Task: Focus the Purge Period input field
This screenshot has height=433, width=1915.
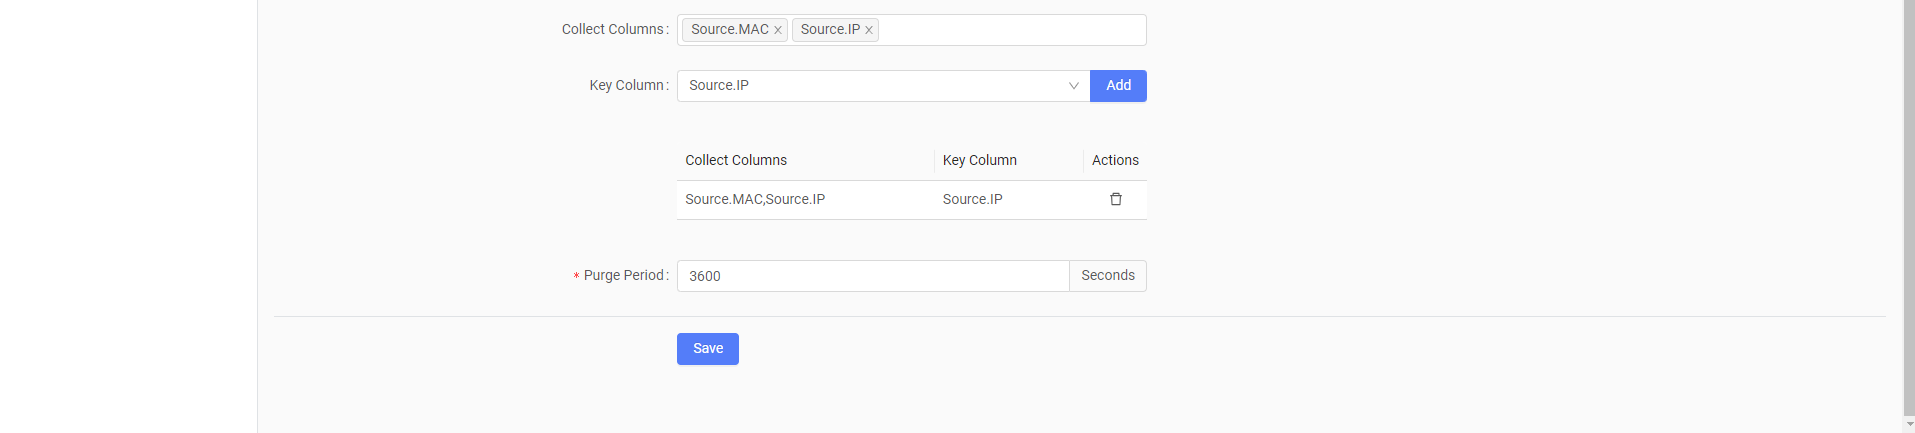Action: (873, 276)
